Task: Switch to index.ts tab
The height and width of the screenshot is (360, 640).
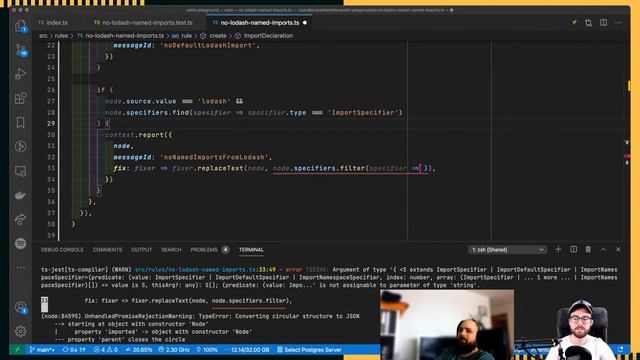Action: pos(53,23)
